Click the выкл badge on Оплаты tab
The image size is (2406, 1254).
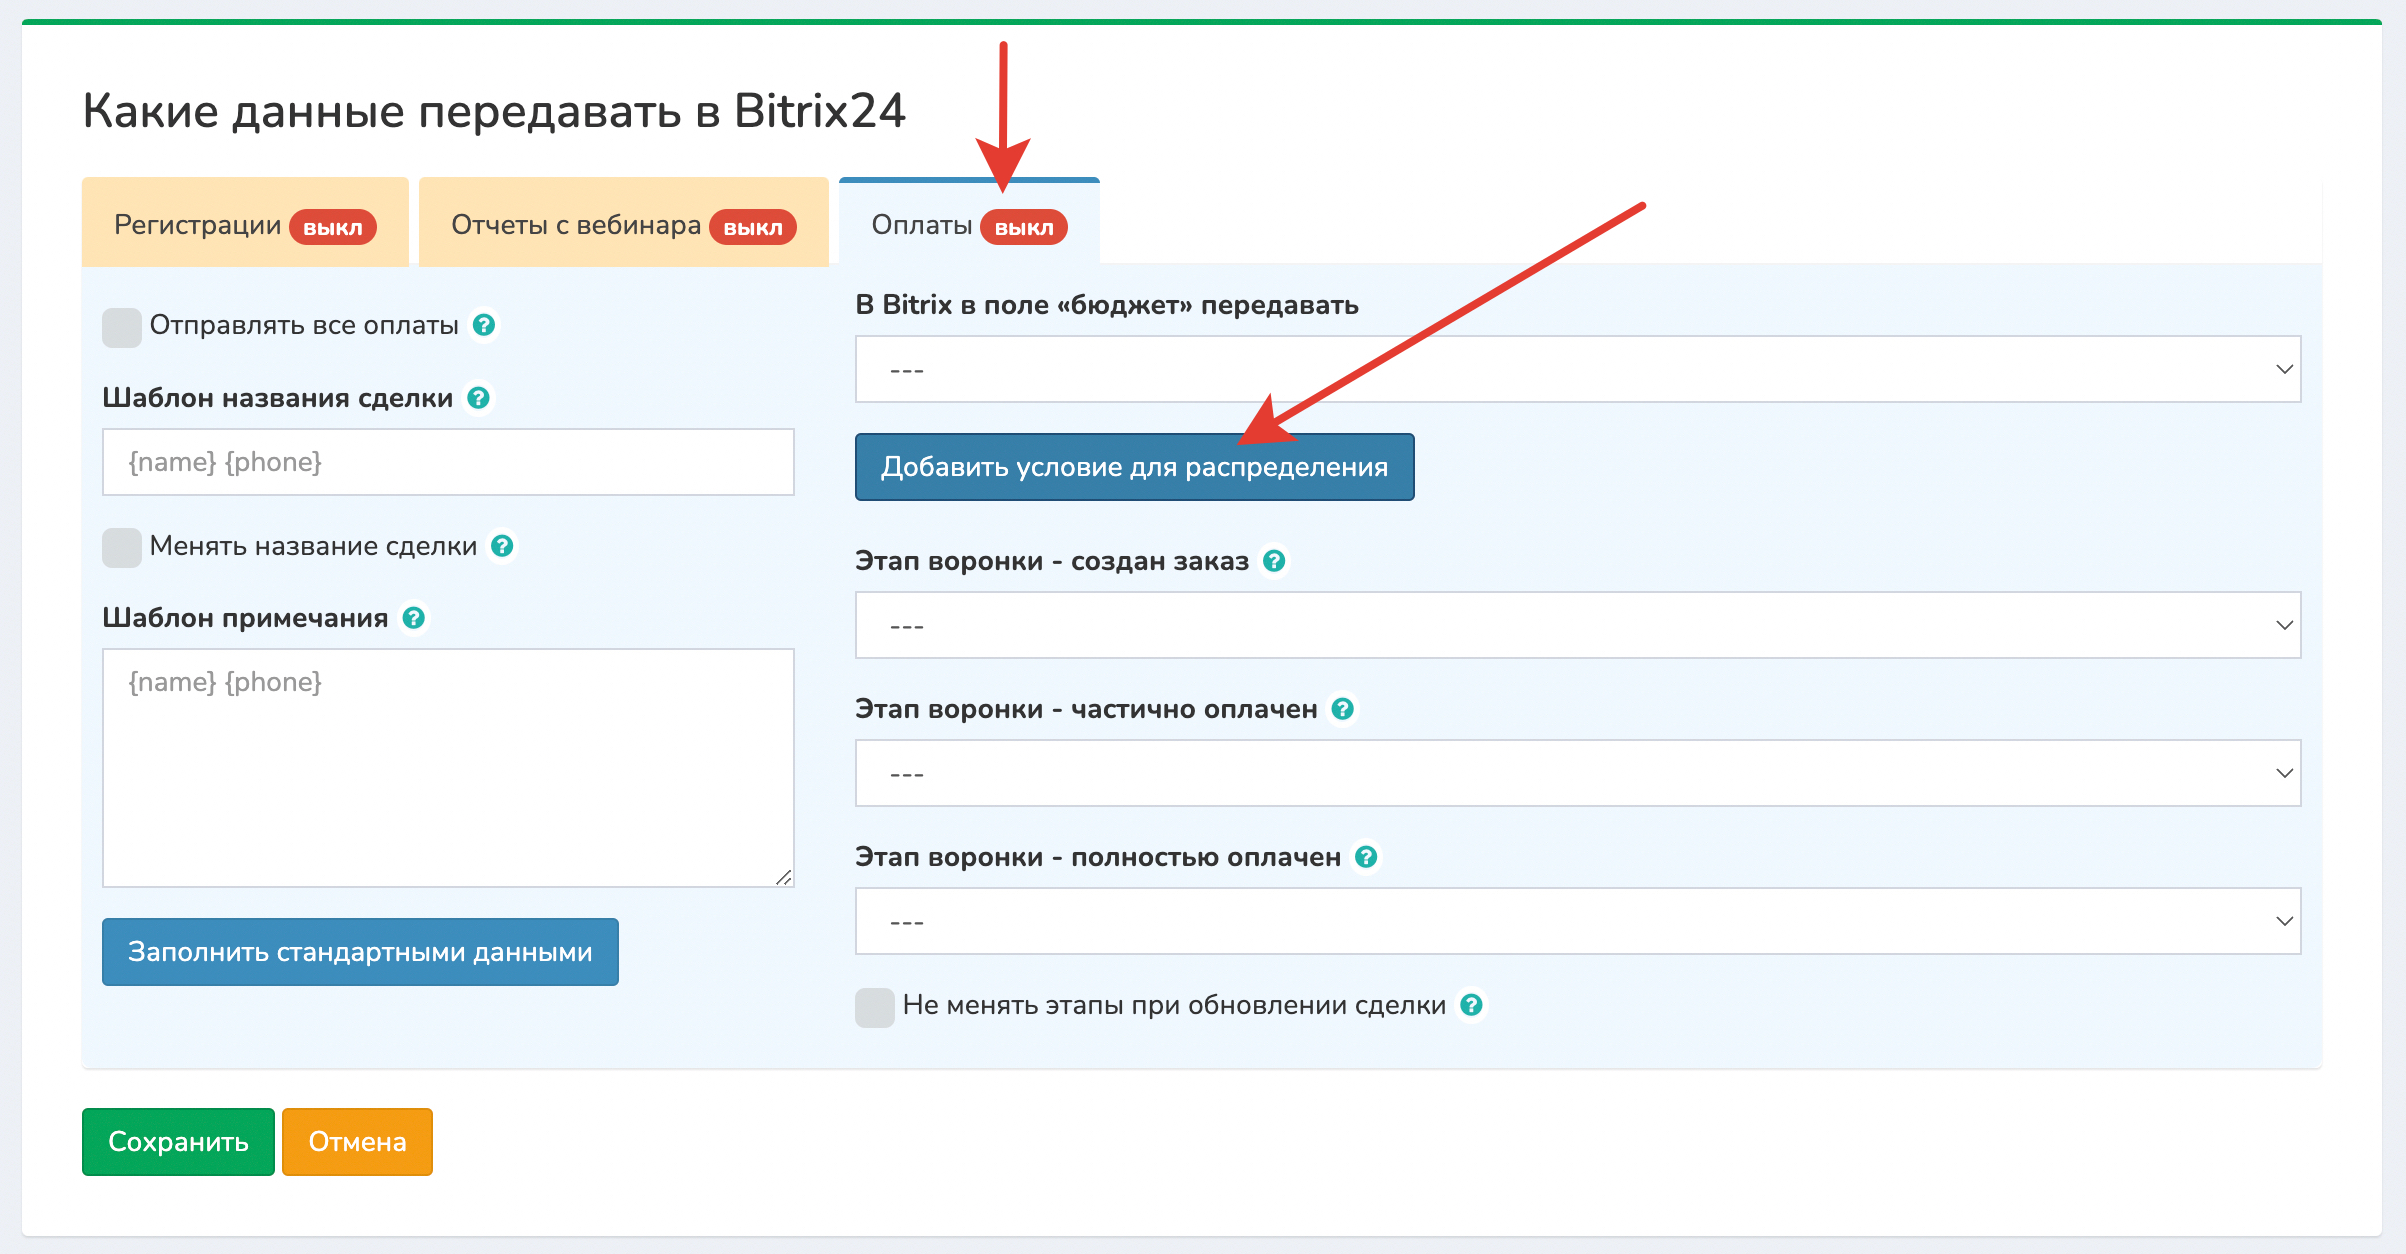coord(1024,227)
